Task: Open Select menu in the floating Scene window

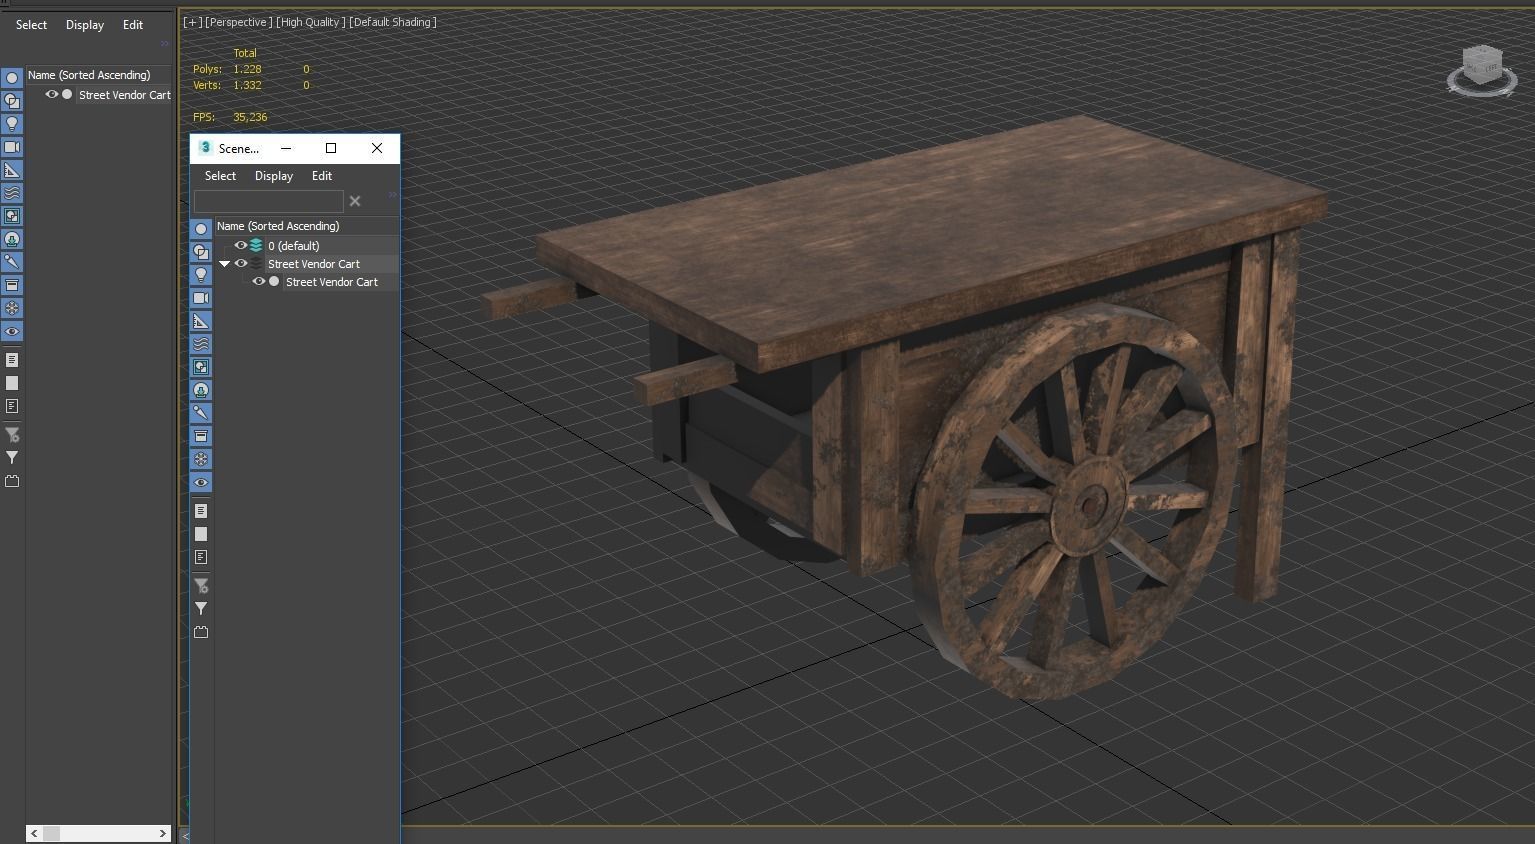Action: (x=220, y=176)
